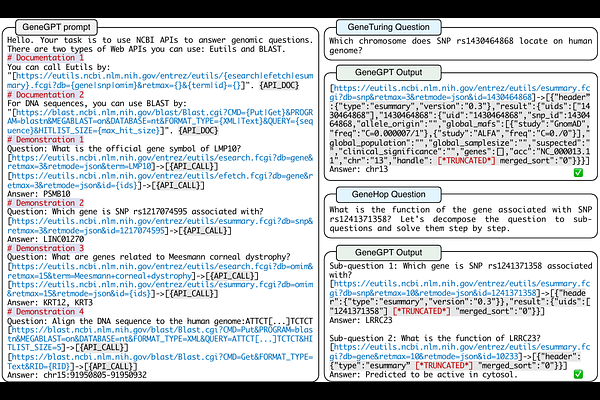This screenshot has width=600, height=400.
Task: Open the BLAST CMD=Get link with RID={RID}
Action: click(x=161, y=361)
